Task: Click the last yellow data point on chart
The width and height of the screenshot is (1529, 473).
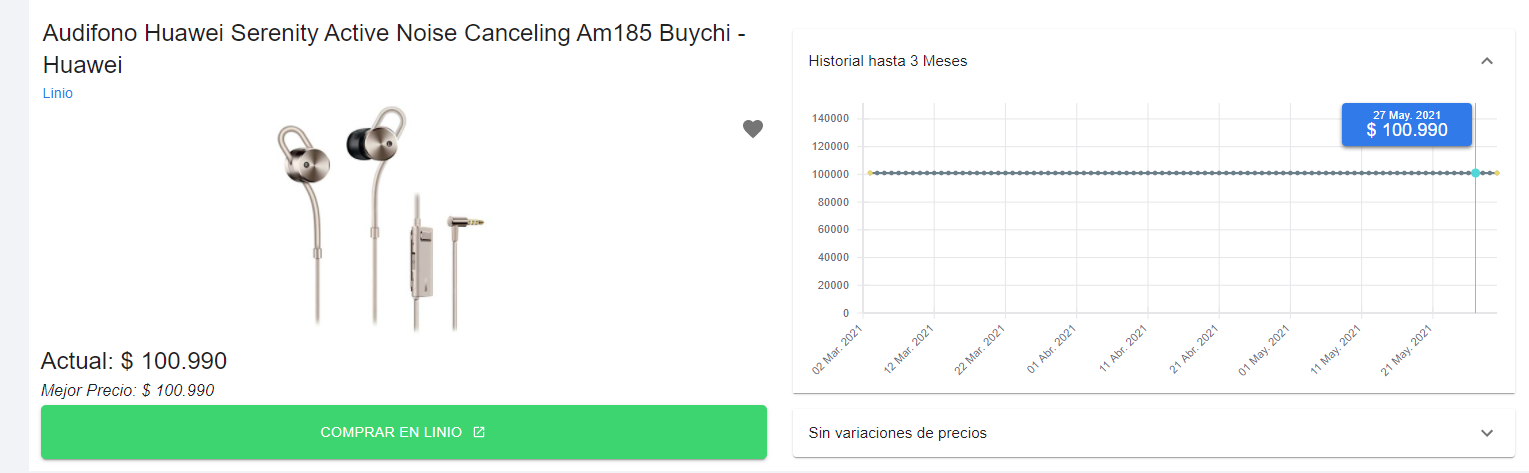Action: (x=1497, y=173)
